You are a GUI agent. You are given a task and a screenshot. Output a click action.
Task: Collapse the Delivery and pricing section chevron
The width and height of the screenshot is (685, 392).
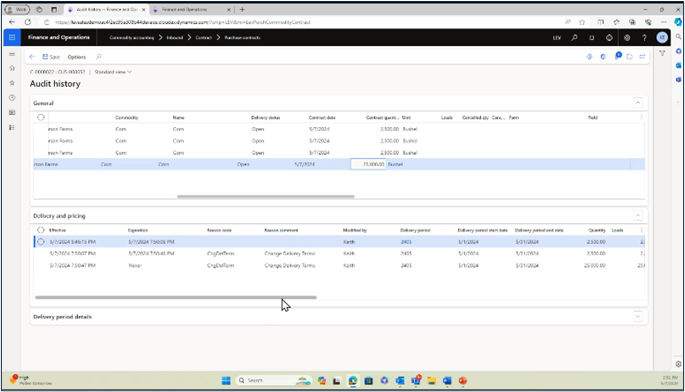tap(638, 215)
